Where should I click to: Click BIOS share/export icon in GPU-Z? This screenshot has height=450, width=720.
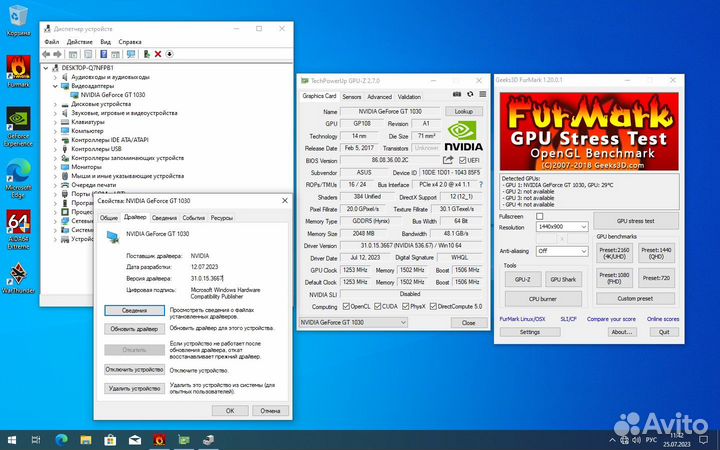[448, 160]
